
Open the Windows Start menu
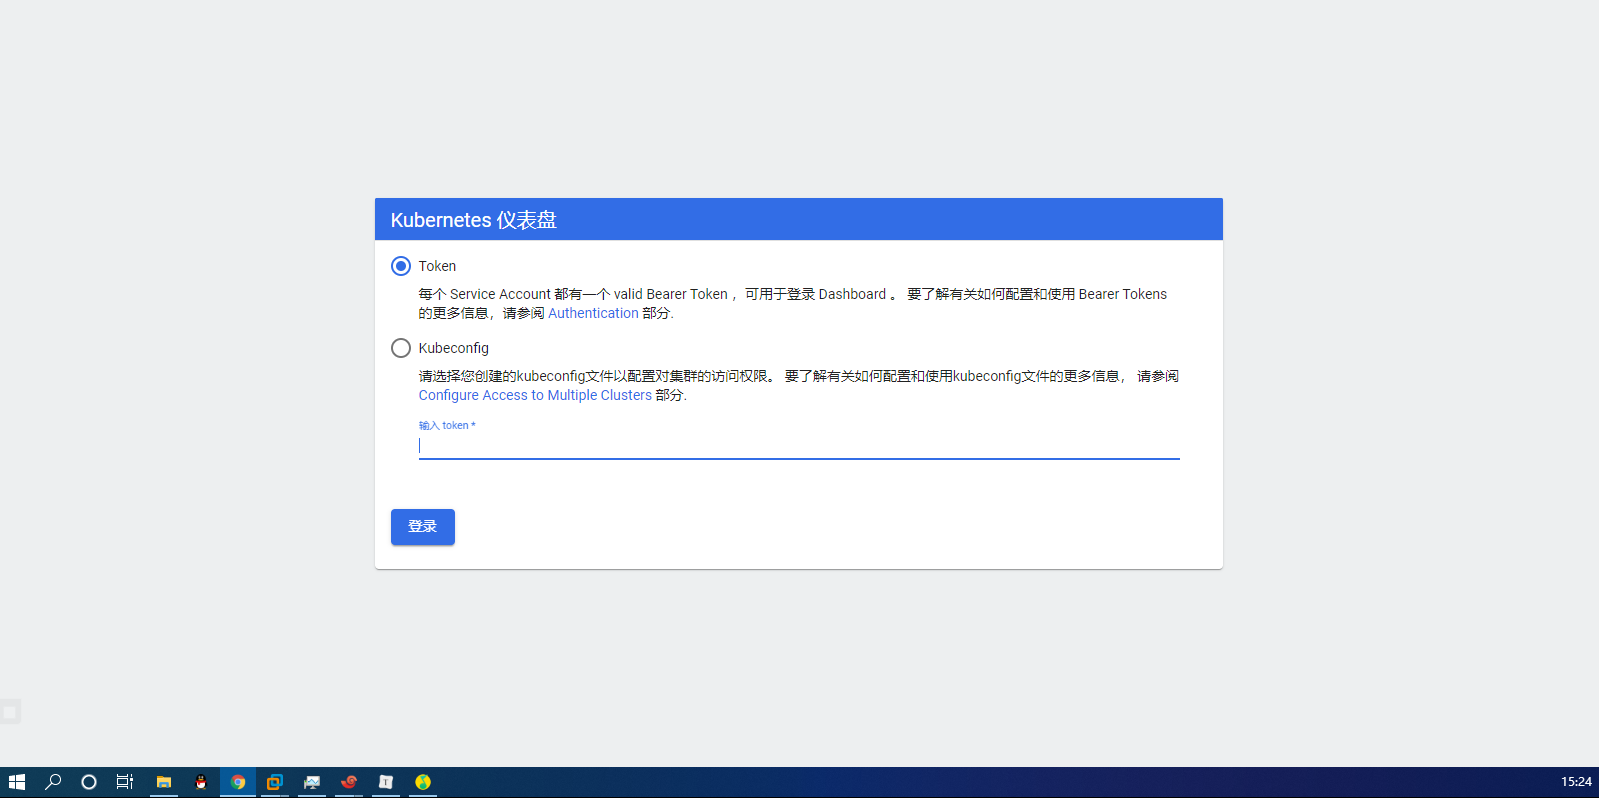click(x=17, y=782)
